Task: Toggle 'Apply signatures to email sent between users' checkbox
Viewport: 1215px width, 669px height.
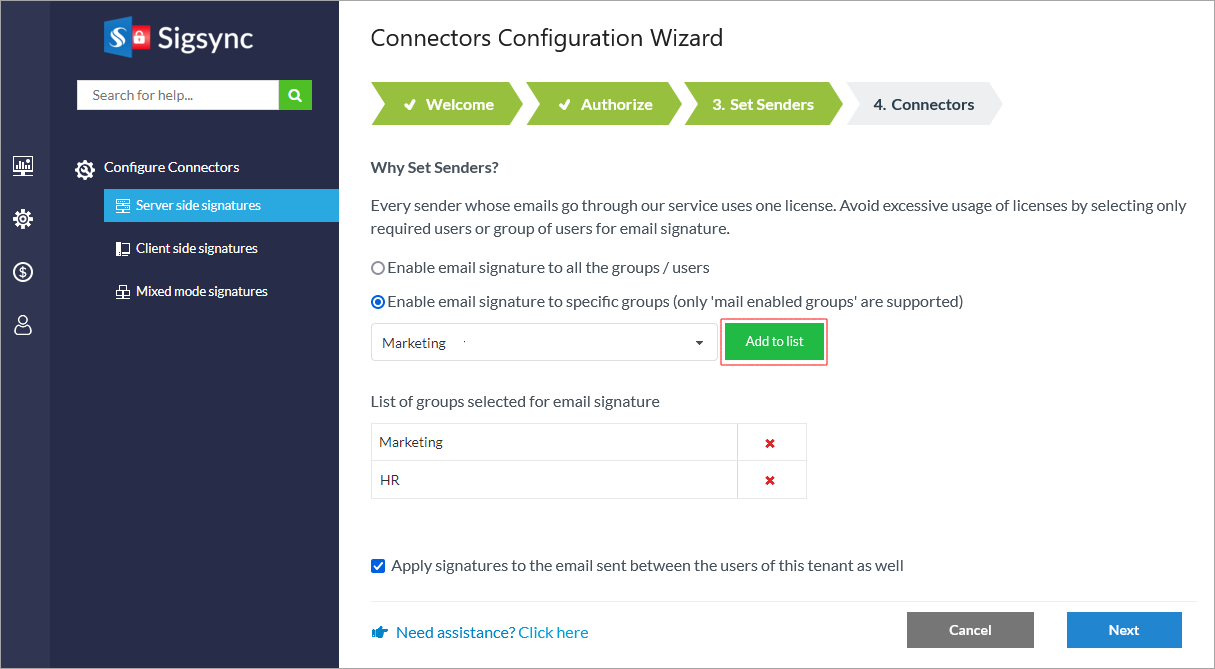Action: point(378,566)
